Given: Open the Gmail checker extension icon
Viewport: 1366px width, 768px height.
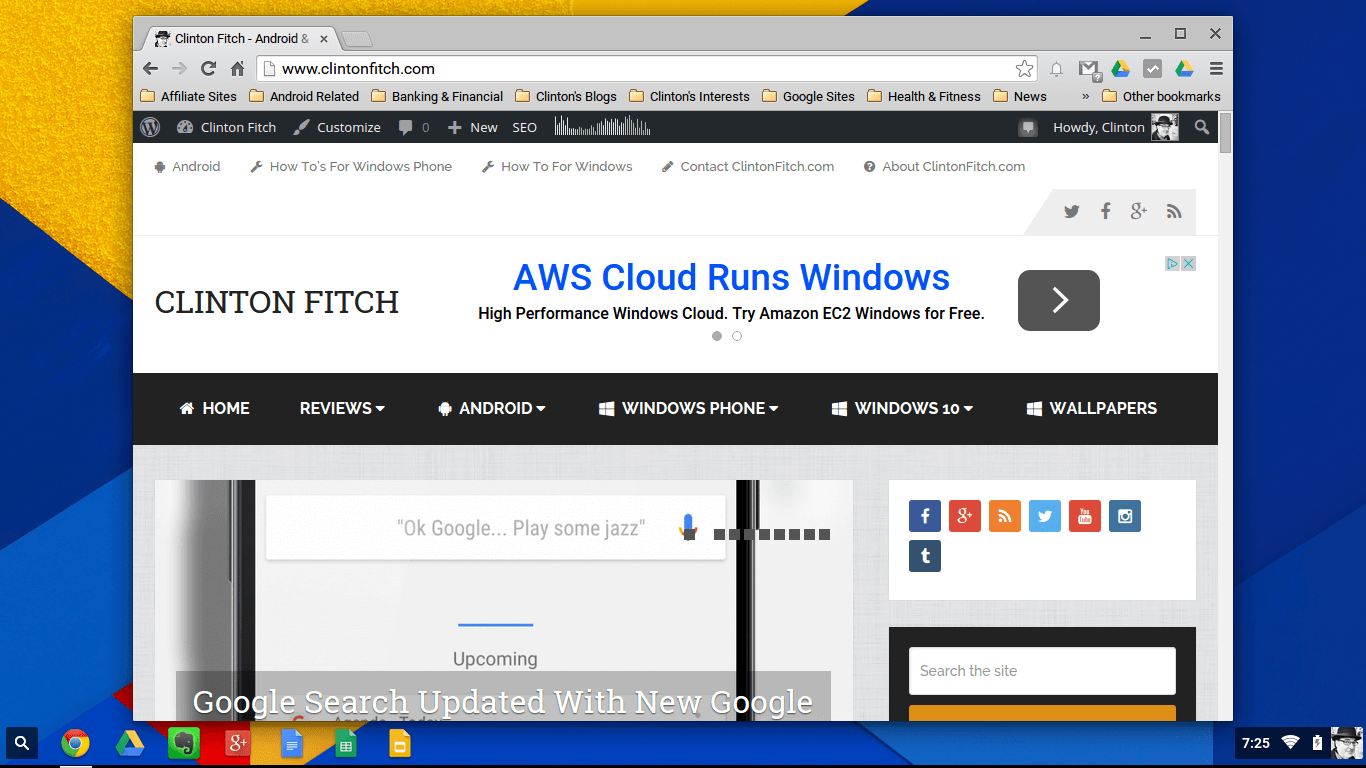Looking at the screenshot, I should pos(1089,69).
